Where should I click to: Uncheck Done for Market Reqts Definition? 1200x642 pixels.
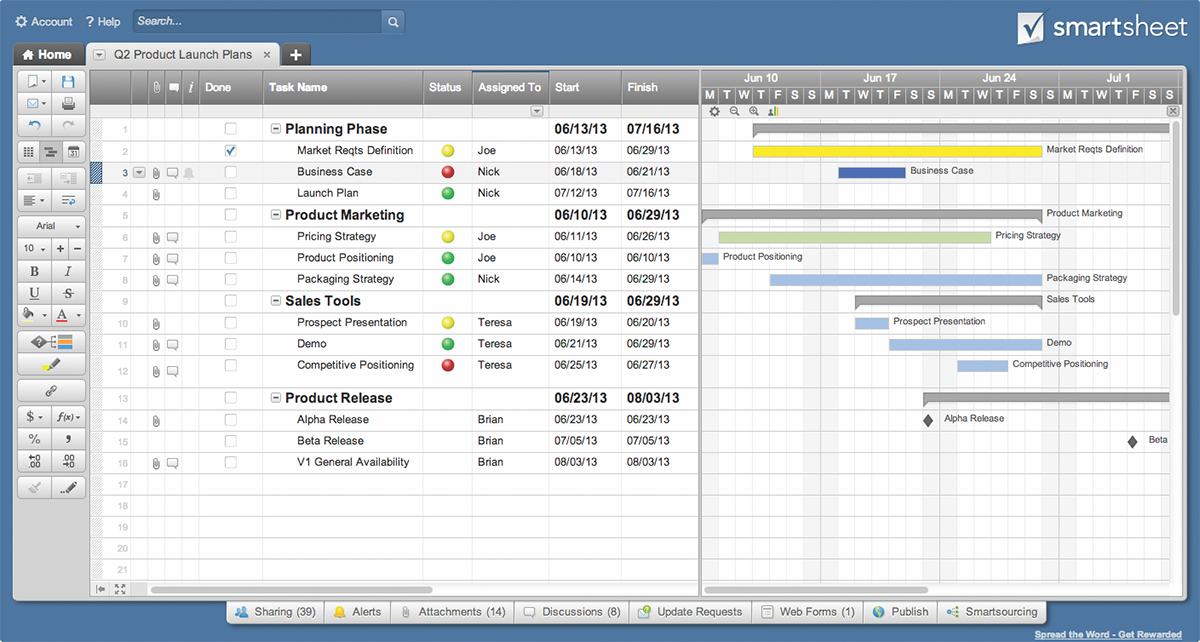pyautogui.click(x=231, y=151)
